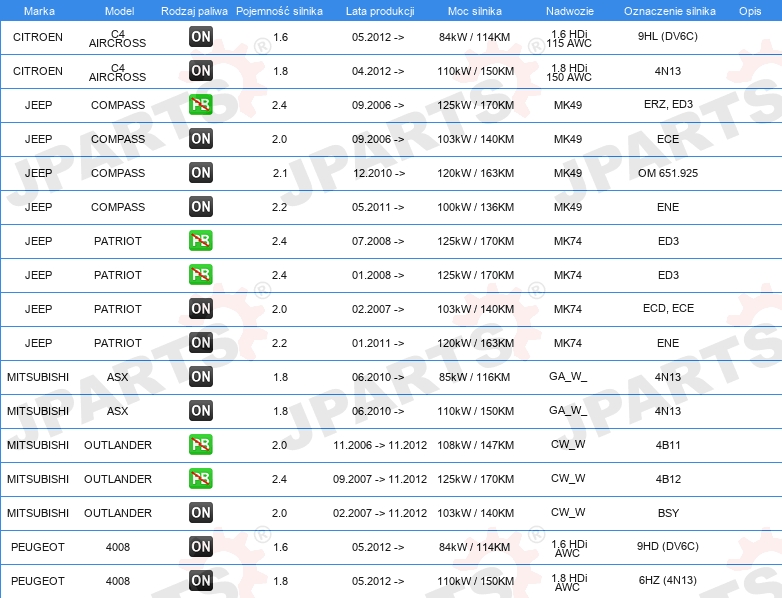Viewport: 782px width, 598px height.
Task: Click the PB icon in the Outlander 4B11 row
Action: (201, 444)
